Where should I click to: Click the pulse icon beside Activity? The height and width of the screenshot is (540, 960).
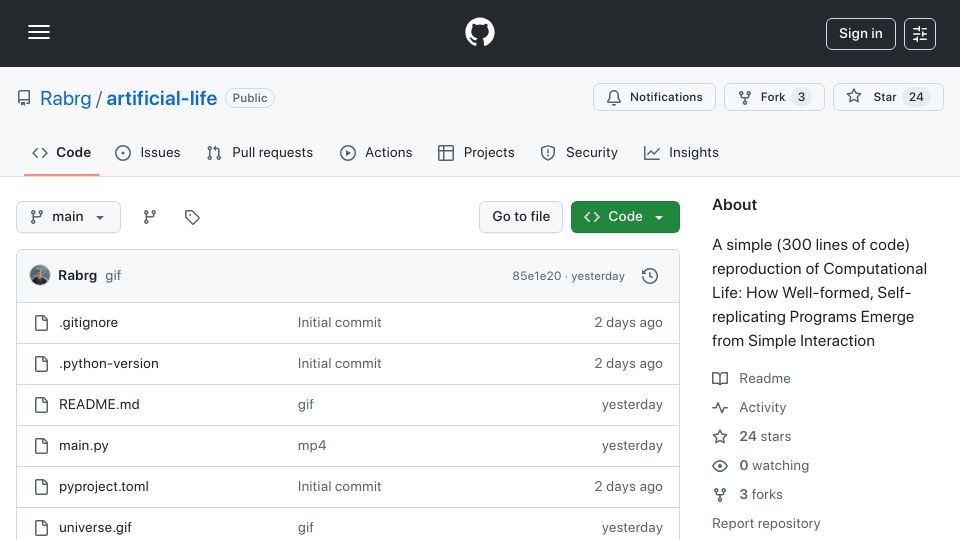tap(720, 408)
